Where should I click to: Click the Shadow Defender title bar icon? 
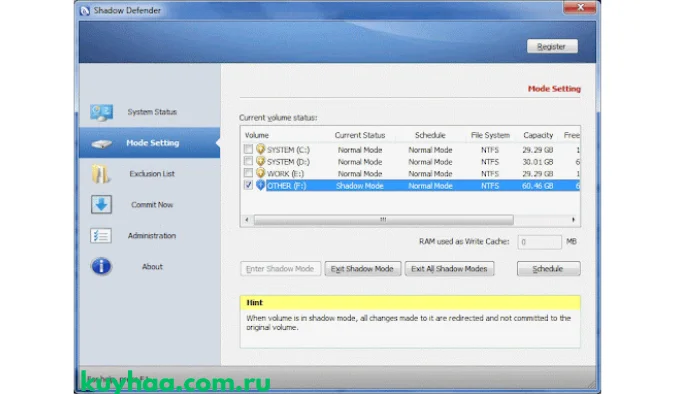point(85,10)
